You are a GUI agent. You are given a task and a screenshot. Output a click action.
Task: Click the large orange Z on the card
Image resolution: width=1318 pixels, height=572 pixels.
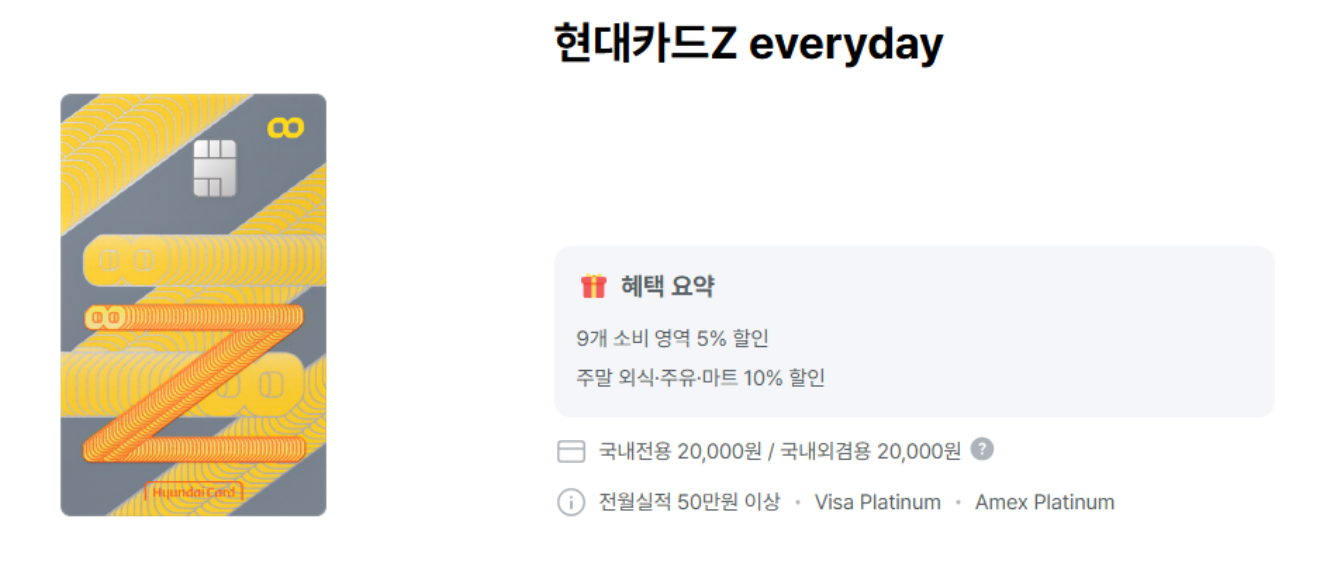(195, 385)
